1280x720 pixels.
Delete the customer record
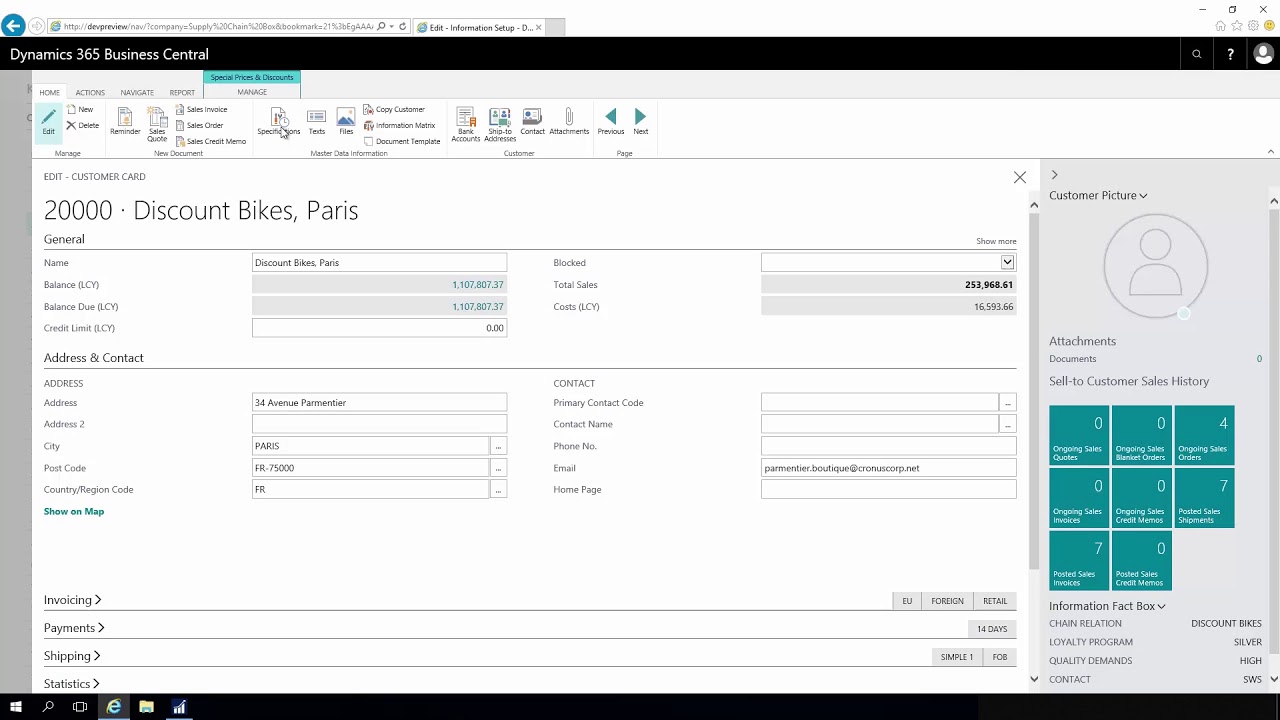pyautogui.click(x=83, y=125)
